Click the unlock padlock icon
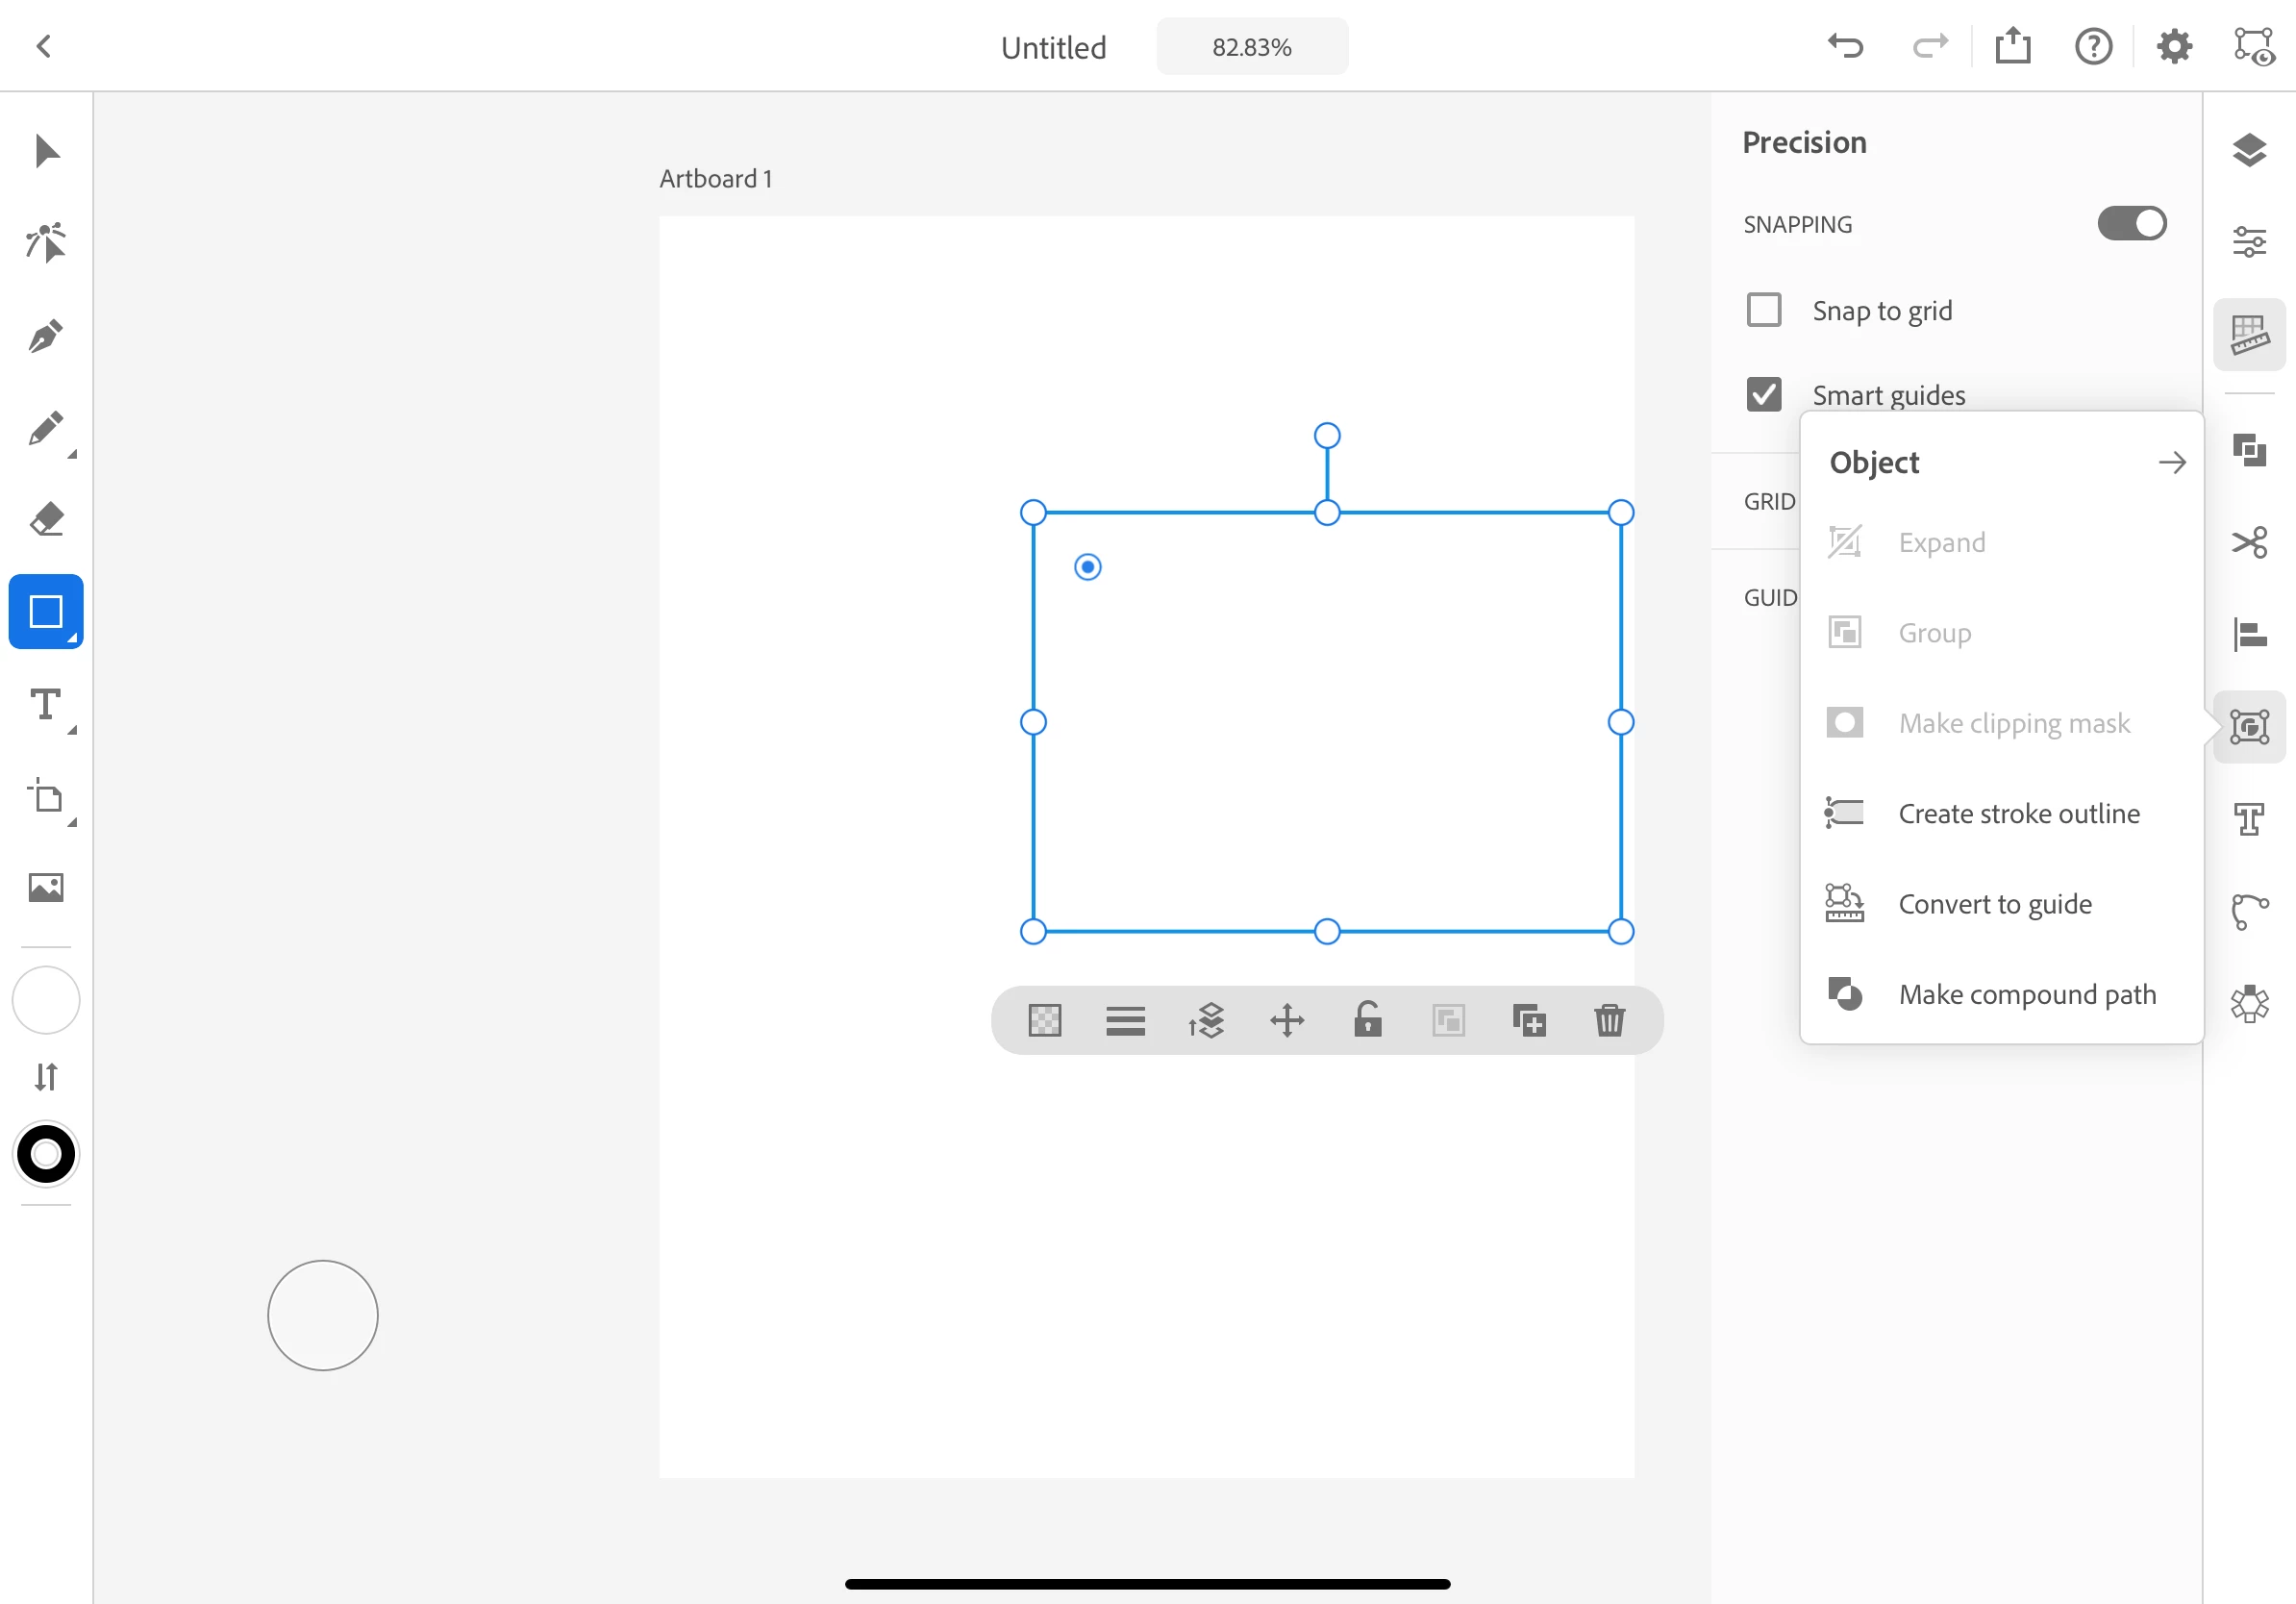This screenshot has height=1604, width=2296. click(x=1367, y=1021)
